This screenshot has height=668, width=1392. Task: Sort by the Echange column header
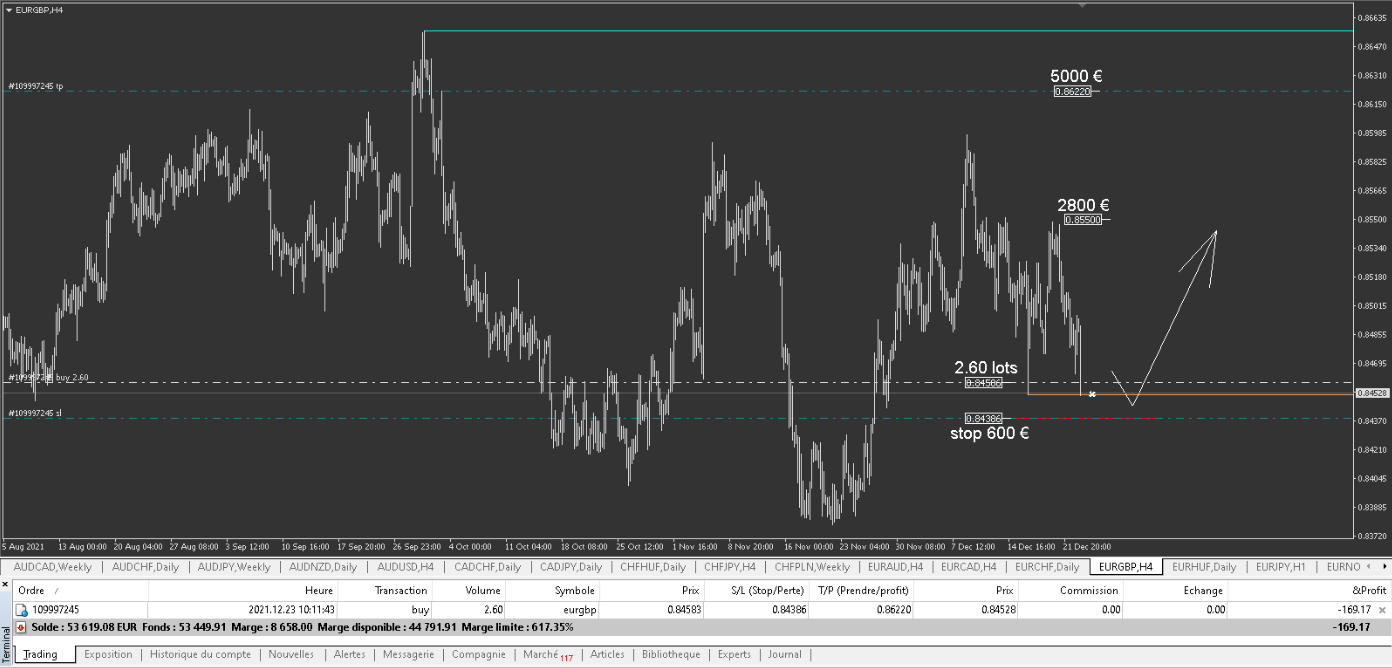click(x=1176, y=591)
